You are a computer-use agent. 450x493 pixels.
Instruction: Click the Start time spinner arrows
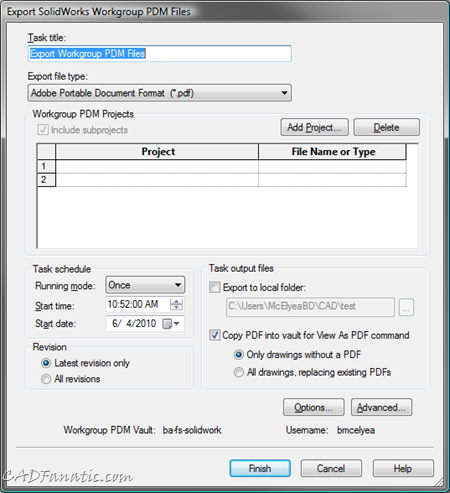coord(176,304)
